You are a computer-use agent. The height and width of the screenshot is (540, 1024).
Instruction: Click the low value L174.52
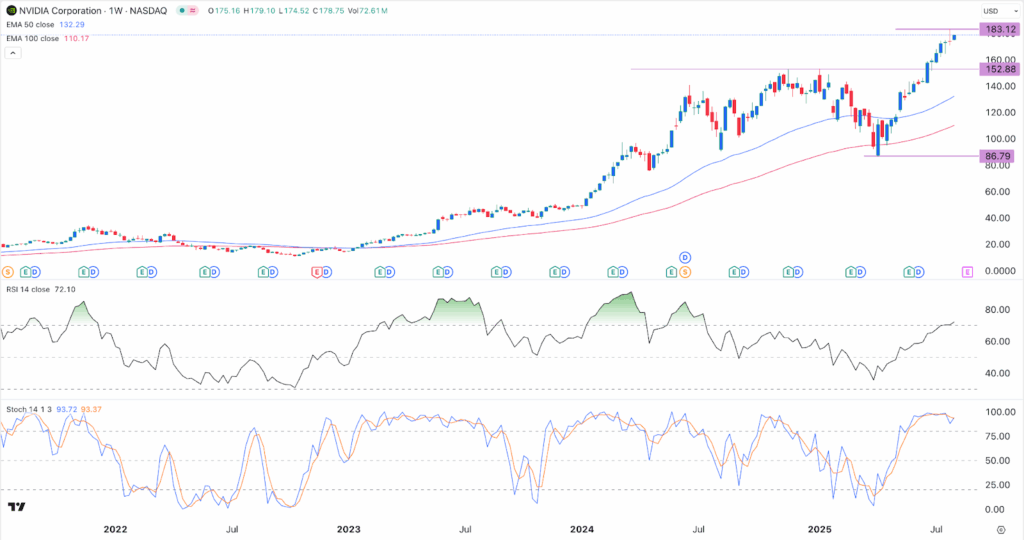pyautogui.click(x=294, y=11)
